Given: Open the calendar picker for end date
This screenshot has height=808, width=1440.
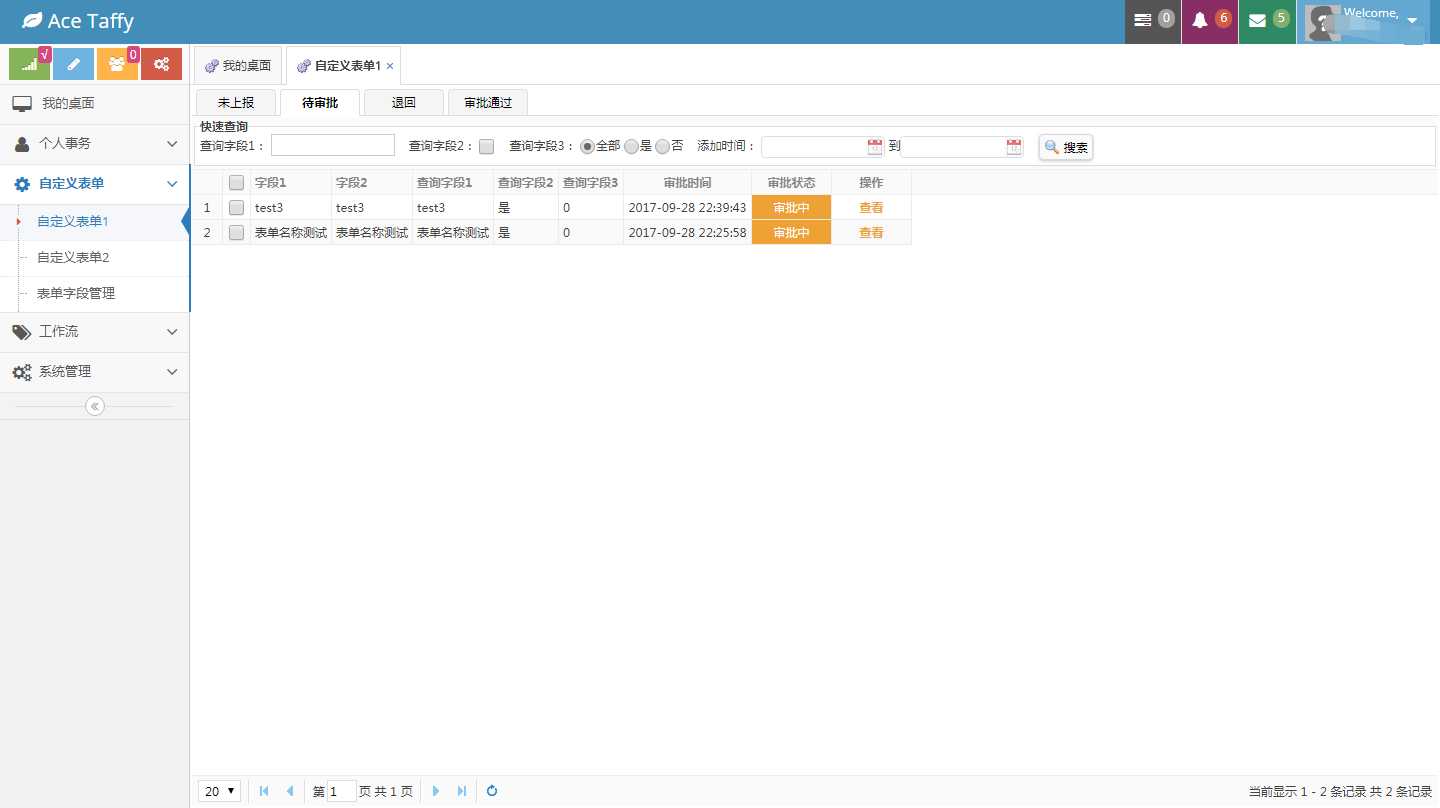Looking at the screenshot, I should pos(1014,147).
